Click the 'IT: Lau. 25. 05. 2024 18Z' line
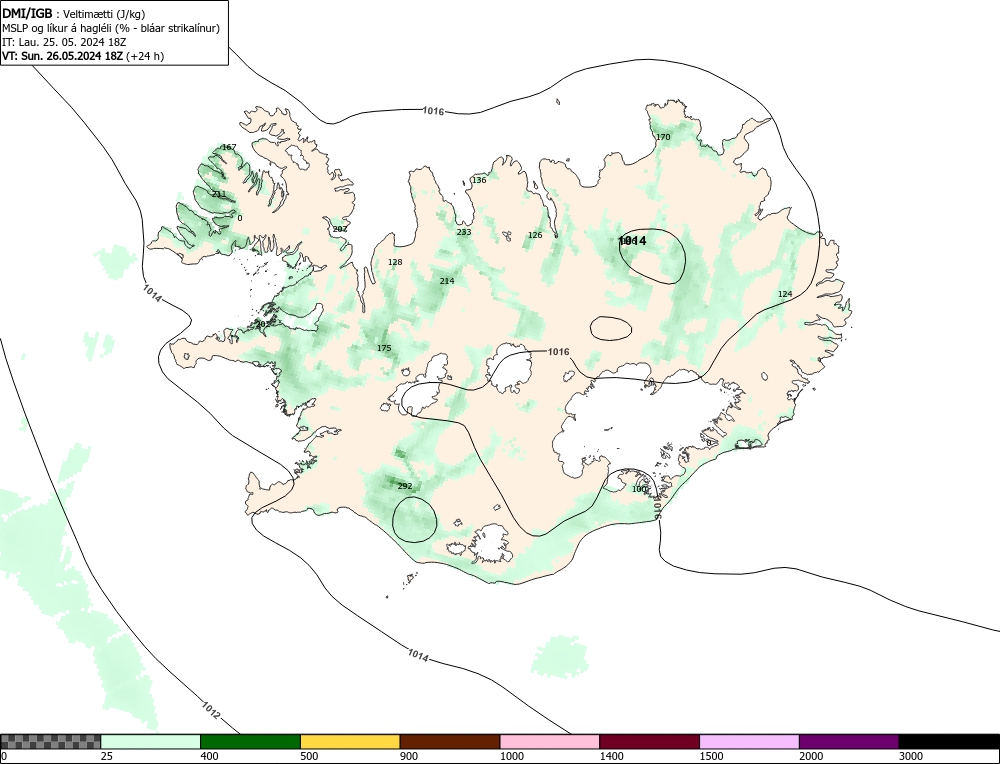 [64, 42]
